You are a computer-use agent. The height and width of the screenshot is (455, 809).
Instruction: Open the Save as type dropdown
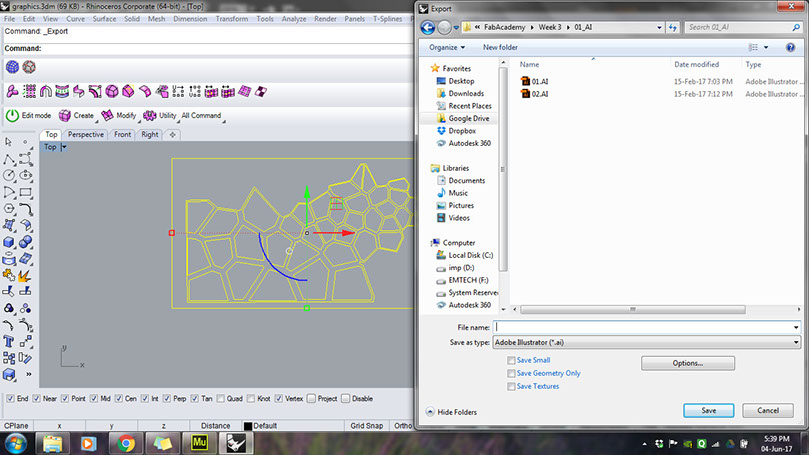pyautogui.click(x=796, y=343)
